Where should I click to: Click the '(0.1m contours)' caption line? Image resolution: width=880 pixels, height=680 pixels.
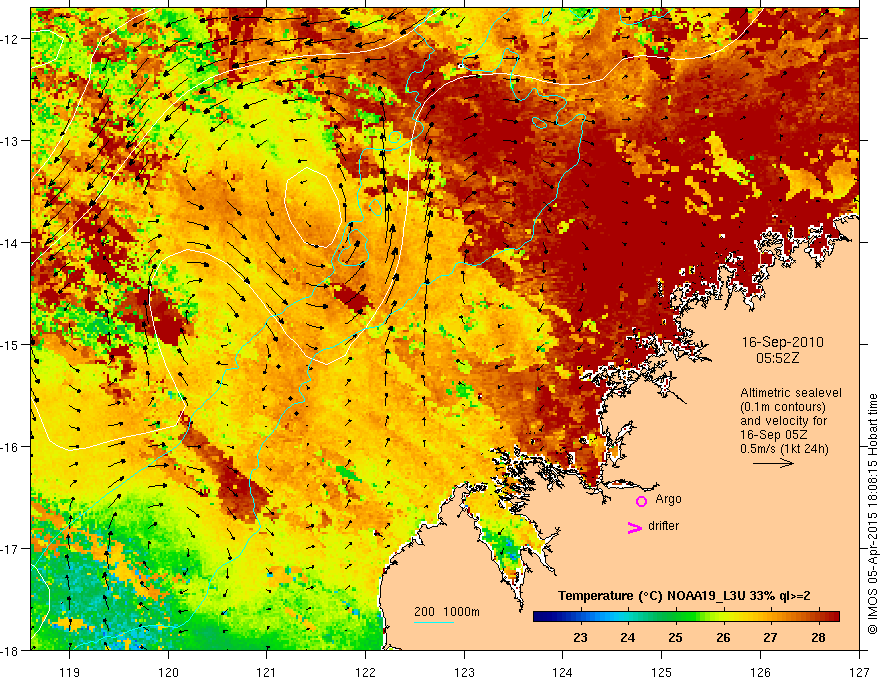tap(783, 407)
